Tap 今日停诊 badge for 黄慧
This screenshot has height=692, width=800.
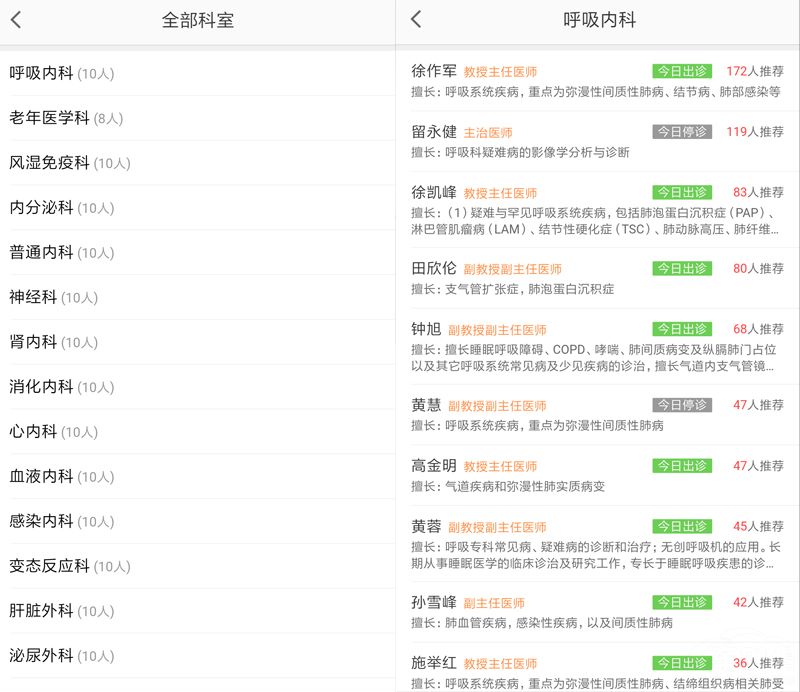click(x=682, y=405)
